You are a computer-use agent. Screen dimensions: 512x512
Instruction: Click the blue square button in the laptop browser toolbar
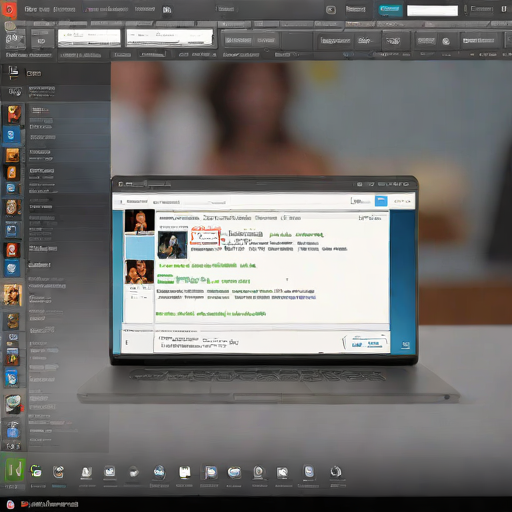pos(381,201)
